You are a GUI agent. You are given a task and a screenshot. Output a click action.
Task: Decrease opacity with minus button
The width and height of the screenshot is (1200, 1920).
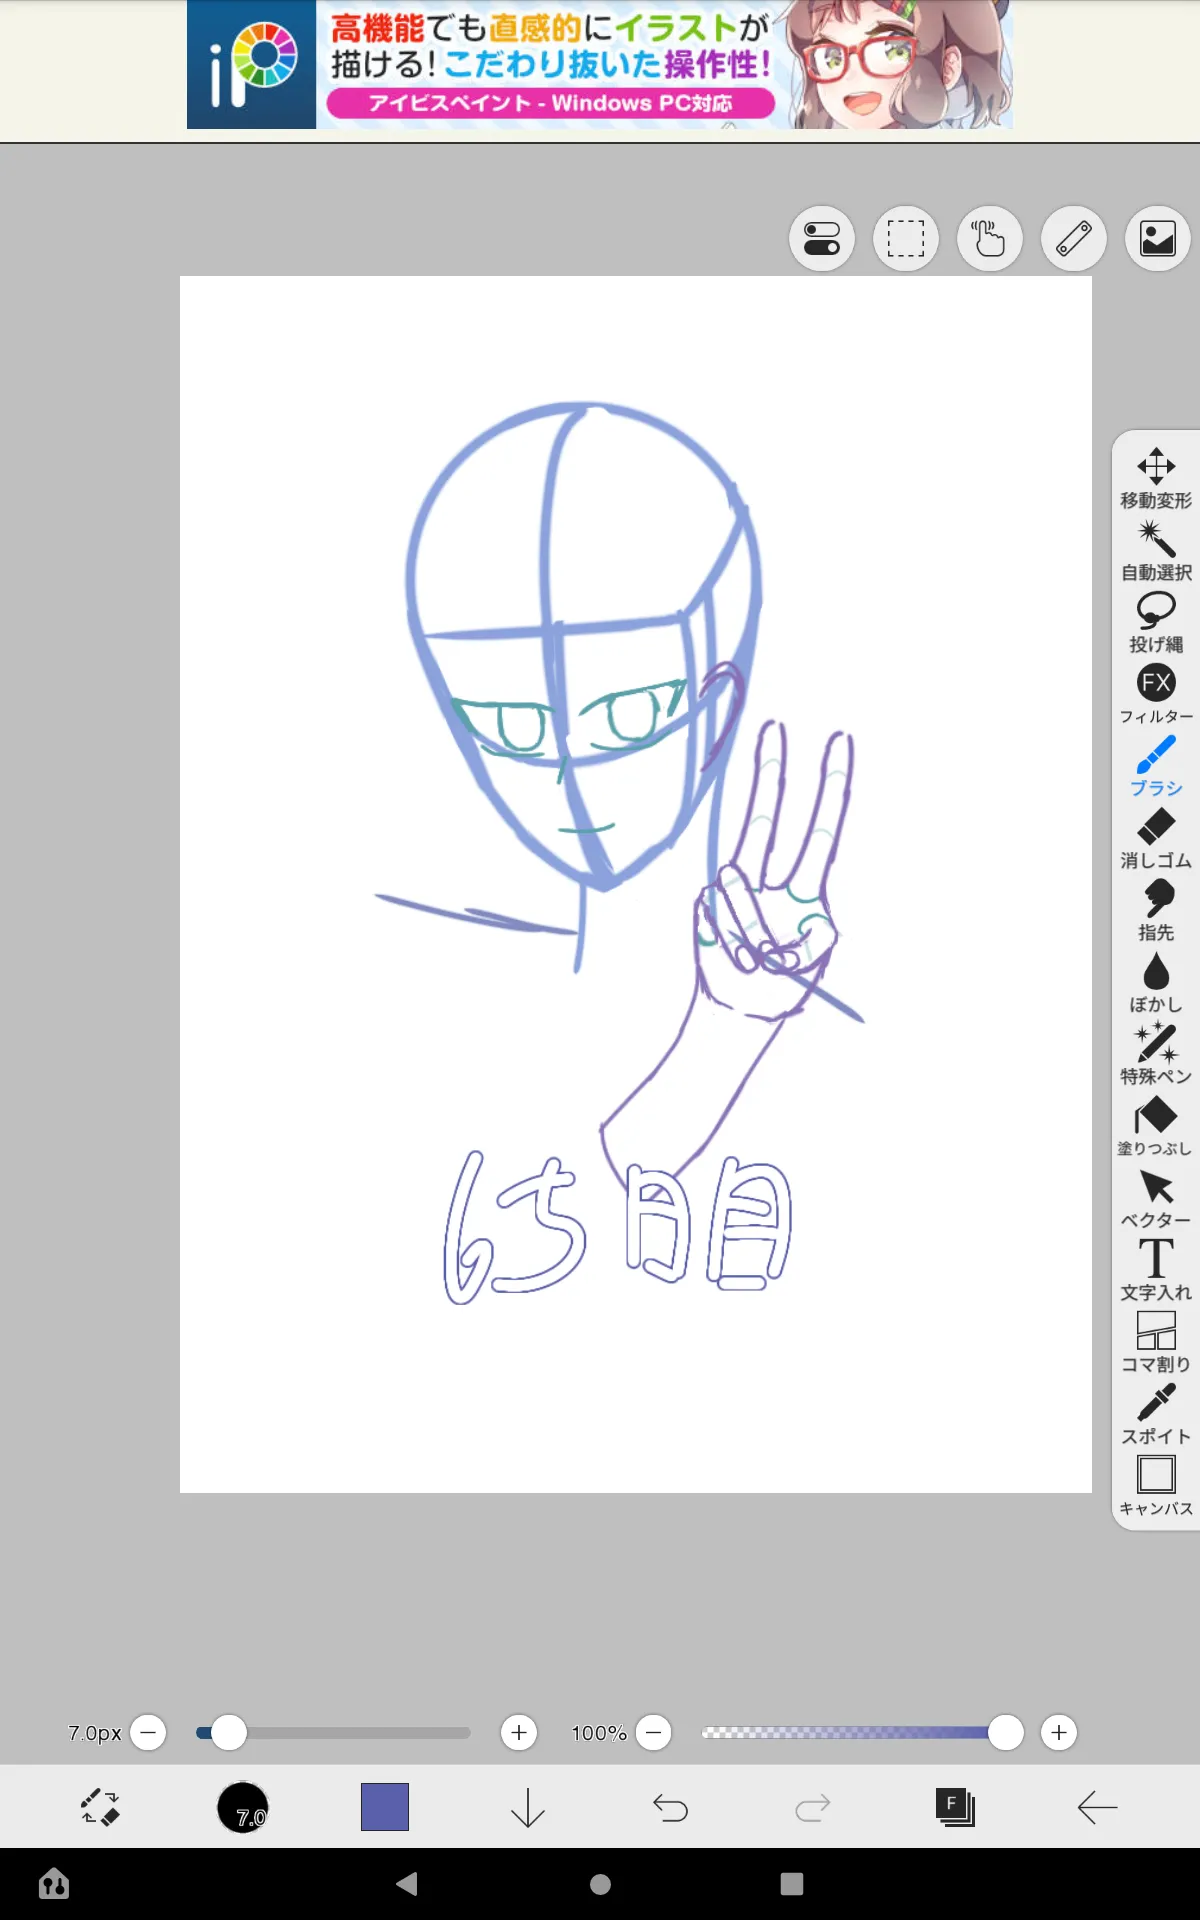click(x=654, y=1732)
